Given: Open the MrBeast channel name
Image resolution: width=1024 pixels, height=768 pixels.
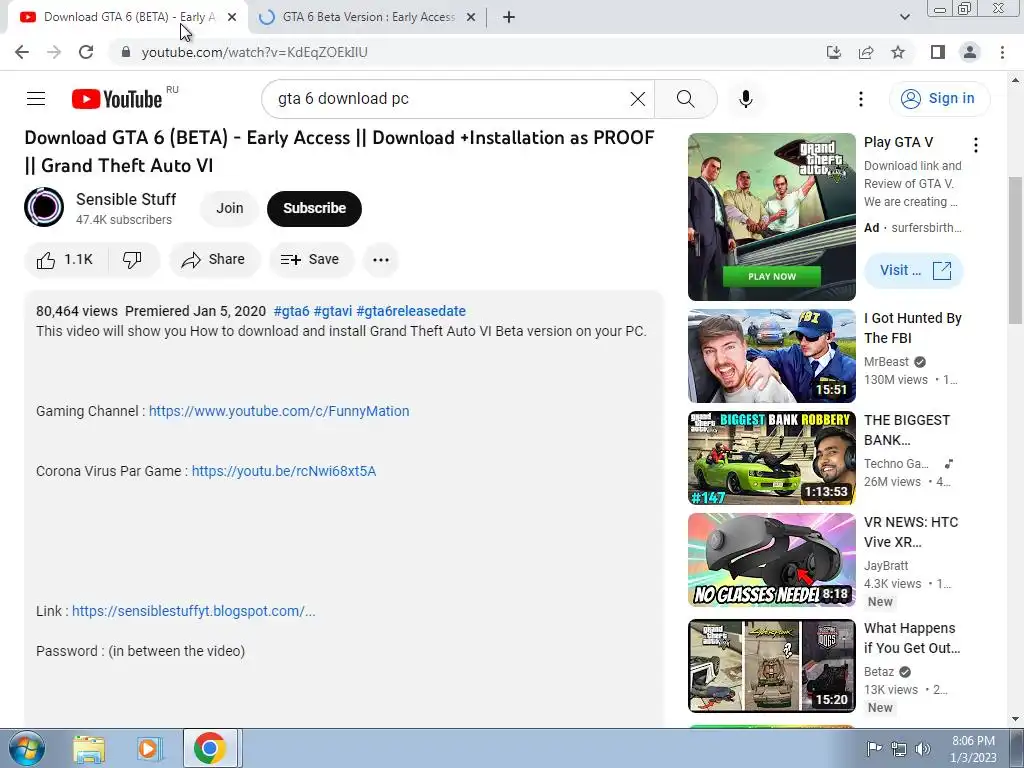Looking at the screenshot, I should click(x=886, y=362).
